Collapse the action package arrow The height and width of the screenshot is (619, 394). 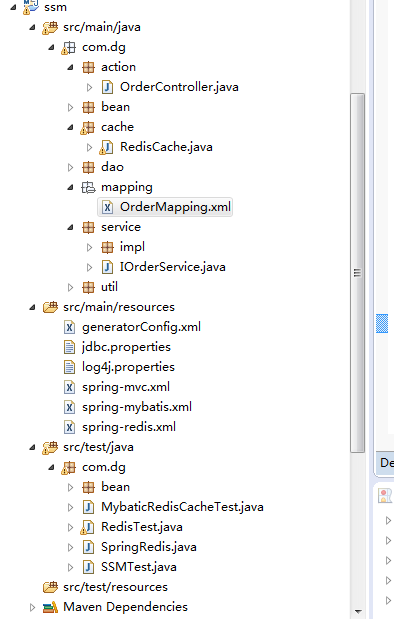[71, 68]
